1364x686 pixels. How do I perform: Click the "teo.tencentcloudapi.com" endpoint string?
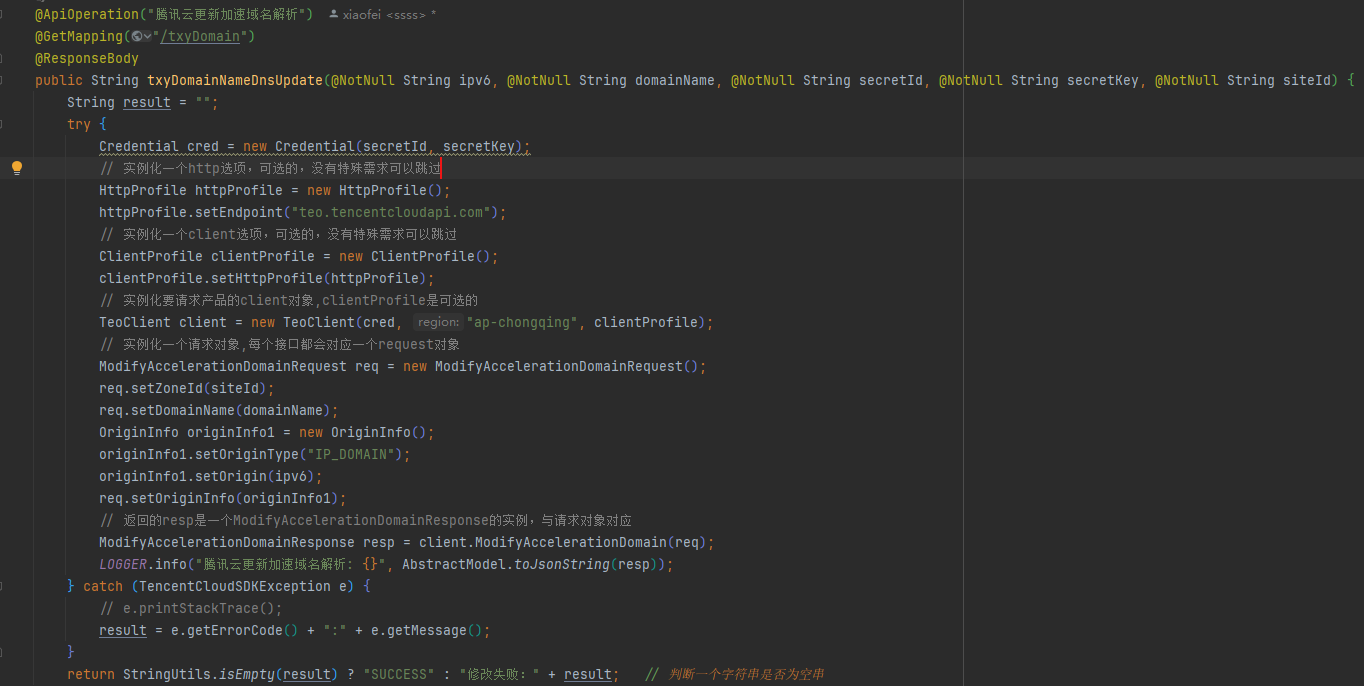pos(391,212)
